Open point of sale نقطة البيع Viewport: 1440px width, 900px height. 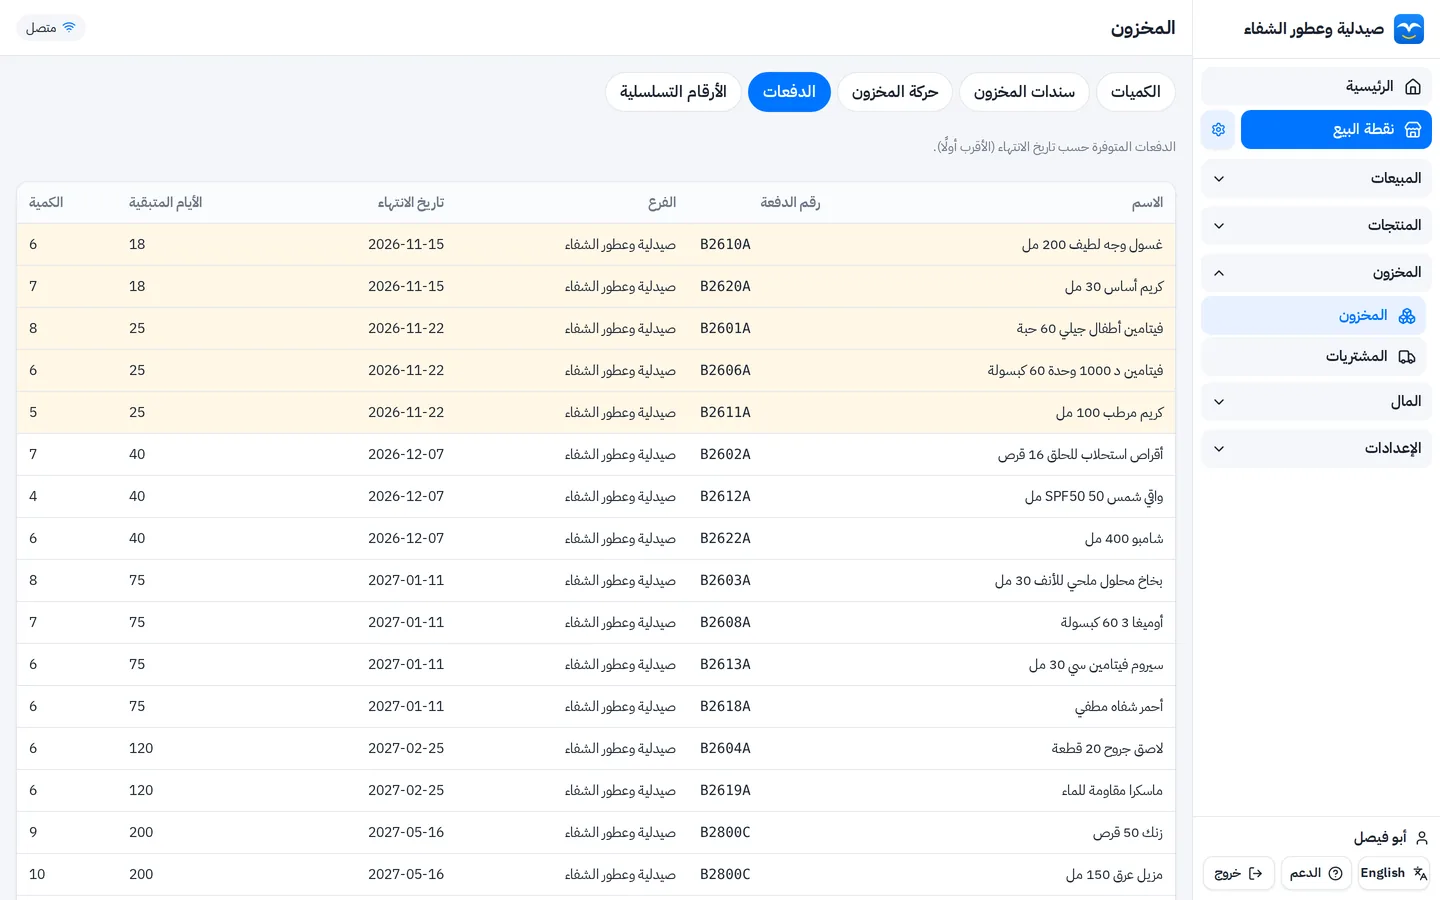pos(1336,130)
